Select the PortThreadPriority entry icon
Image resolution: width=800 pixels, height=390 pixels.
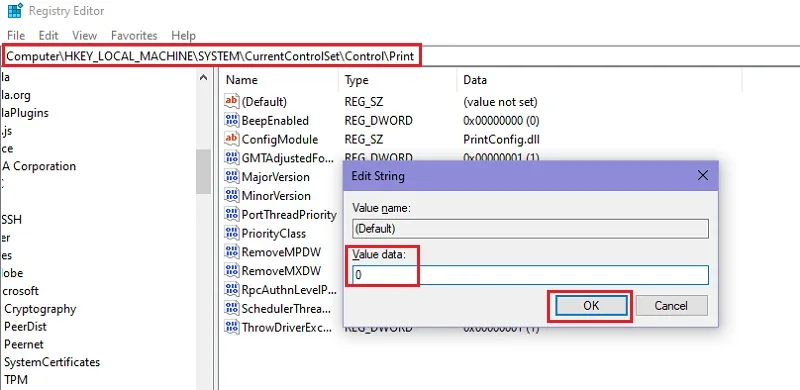(x=232, y=214)
